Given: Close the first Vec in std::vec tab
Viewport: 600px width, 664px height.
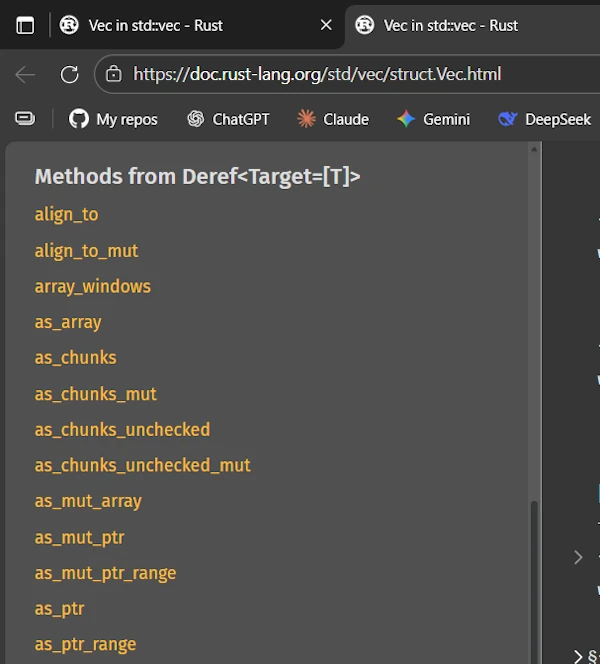Looking at the screenshot, I should [326, 25].
